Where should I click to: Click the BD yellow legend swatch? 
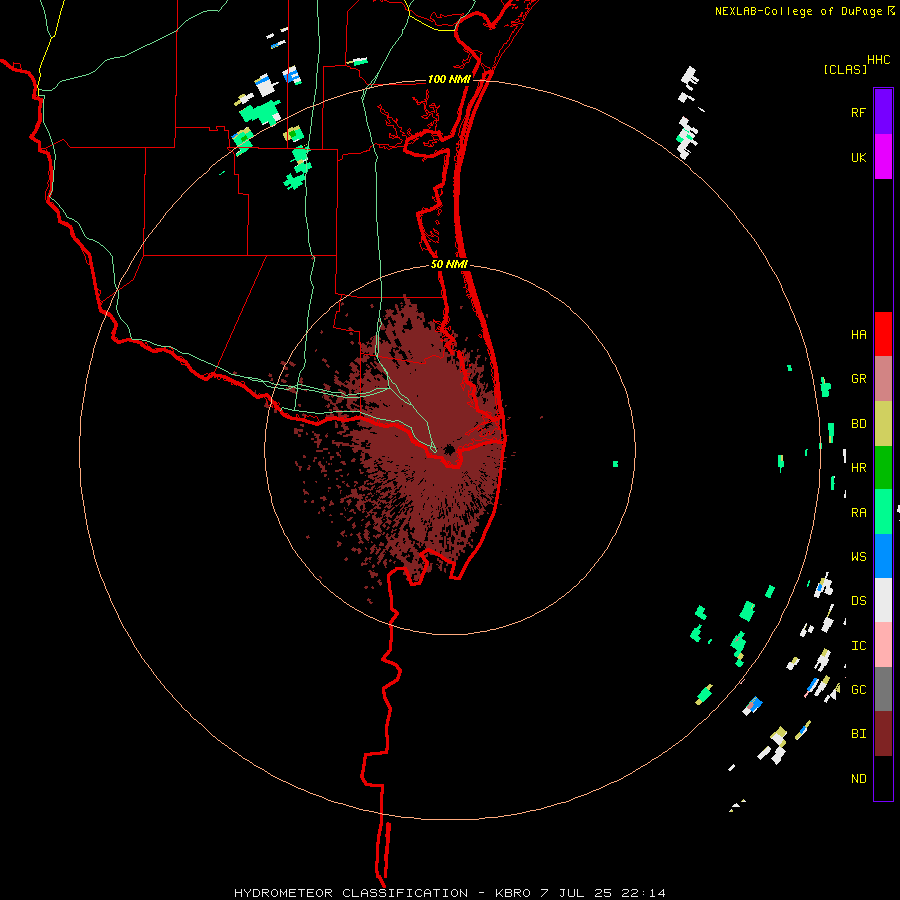click(883, 424)
